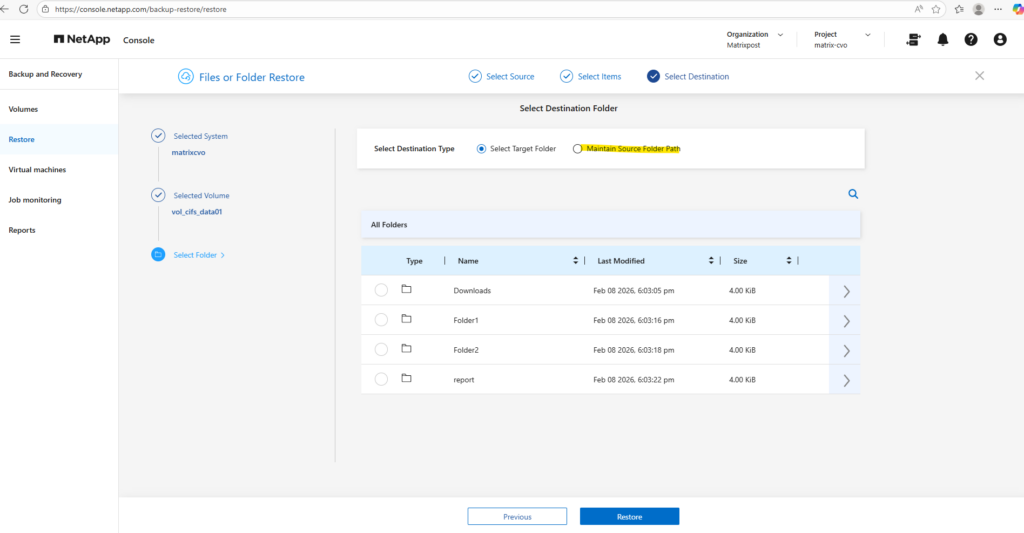This screenshot has width=1024, height=533.
Task: Open Virtual machines in sidebar
Action: pyautogui.click(x=37, y=170)
